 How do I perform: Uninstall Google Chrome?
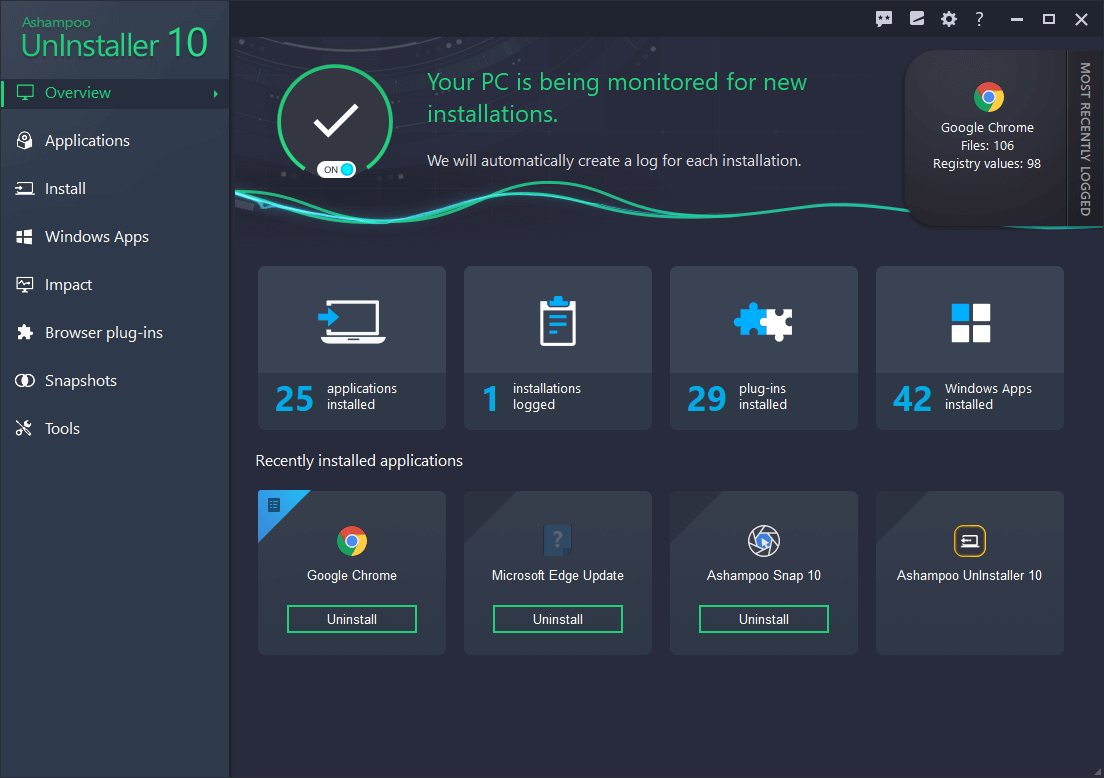click(351, 618)
